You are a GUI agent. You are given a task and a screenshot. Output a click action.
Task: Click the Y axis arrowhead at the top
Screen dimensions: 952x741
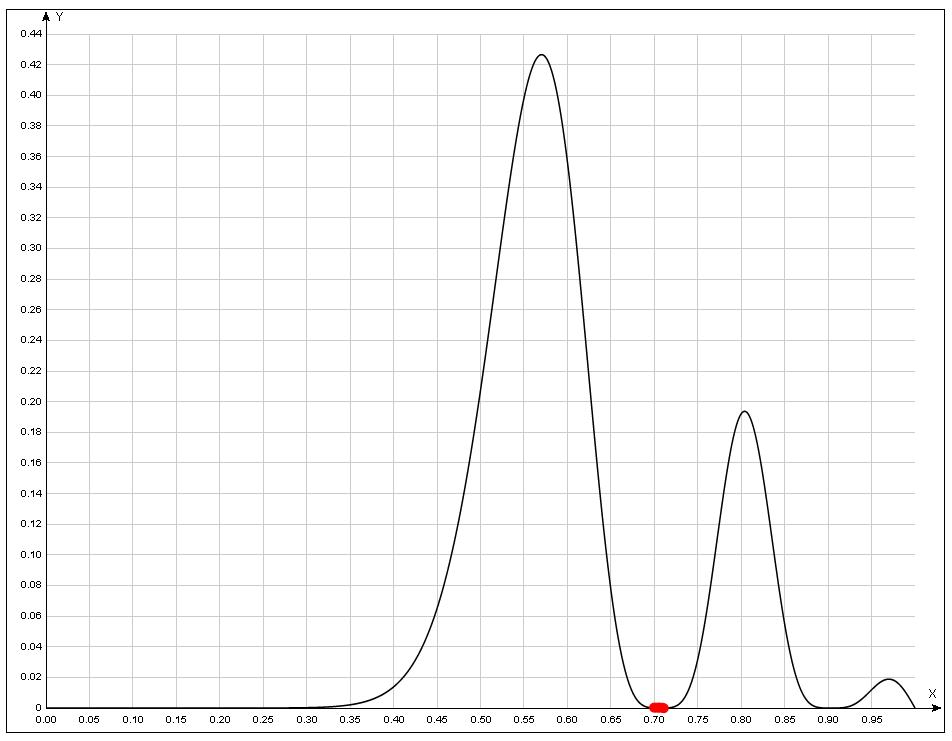(x=46, y=16)
